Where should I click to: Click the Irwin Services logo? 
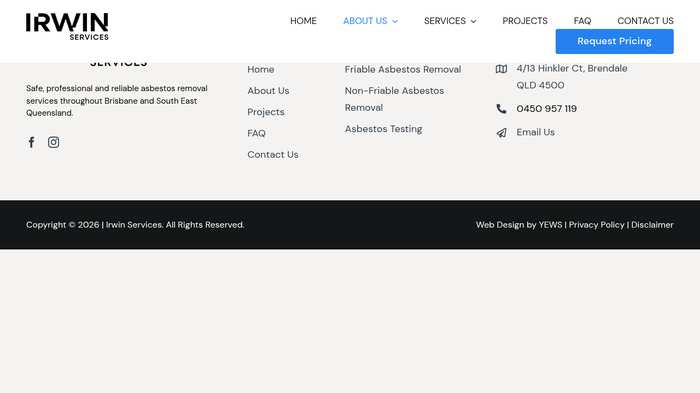[x=67, y=27]
